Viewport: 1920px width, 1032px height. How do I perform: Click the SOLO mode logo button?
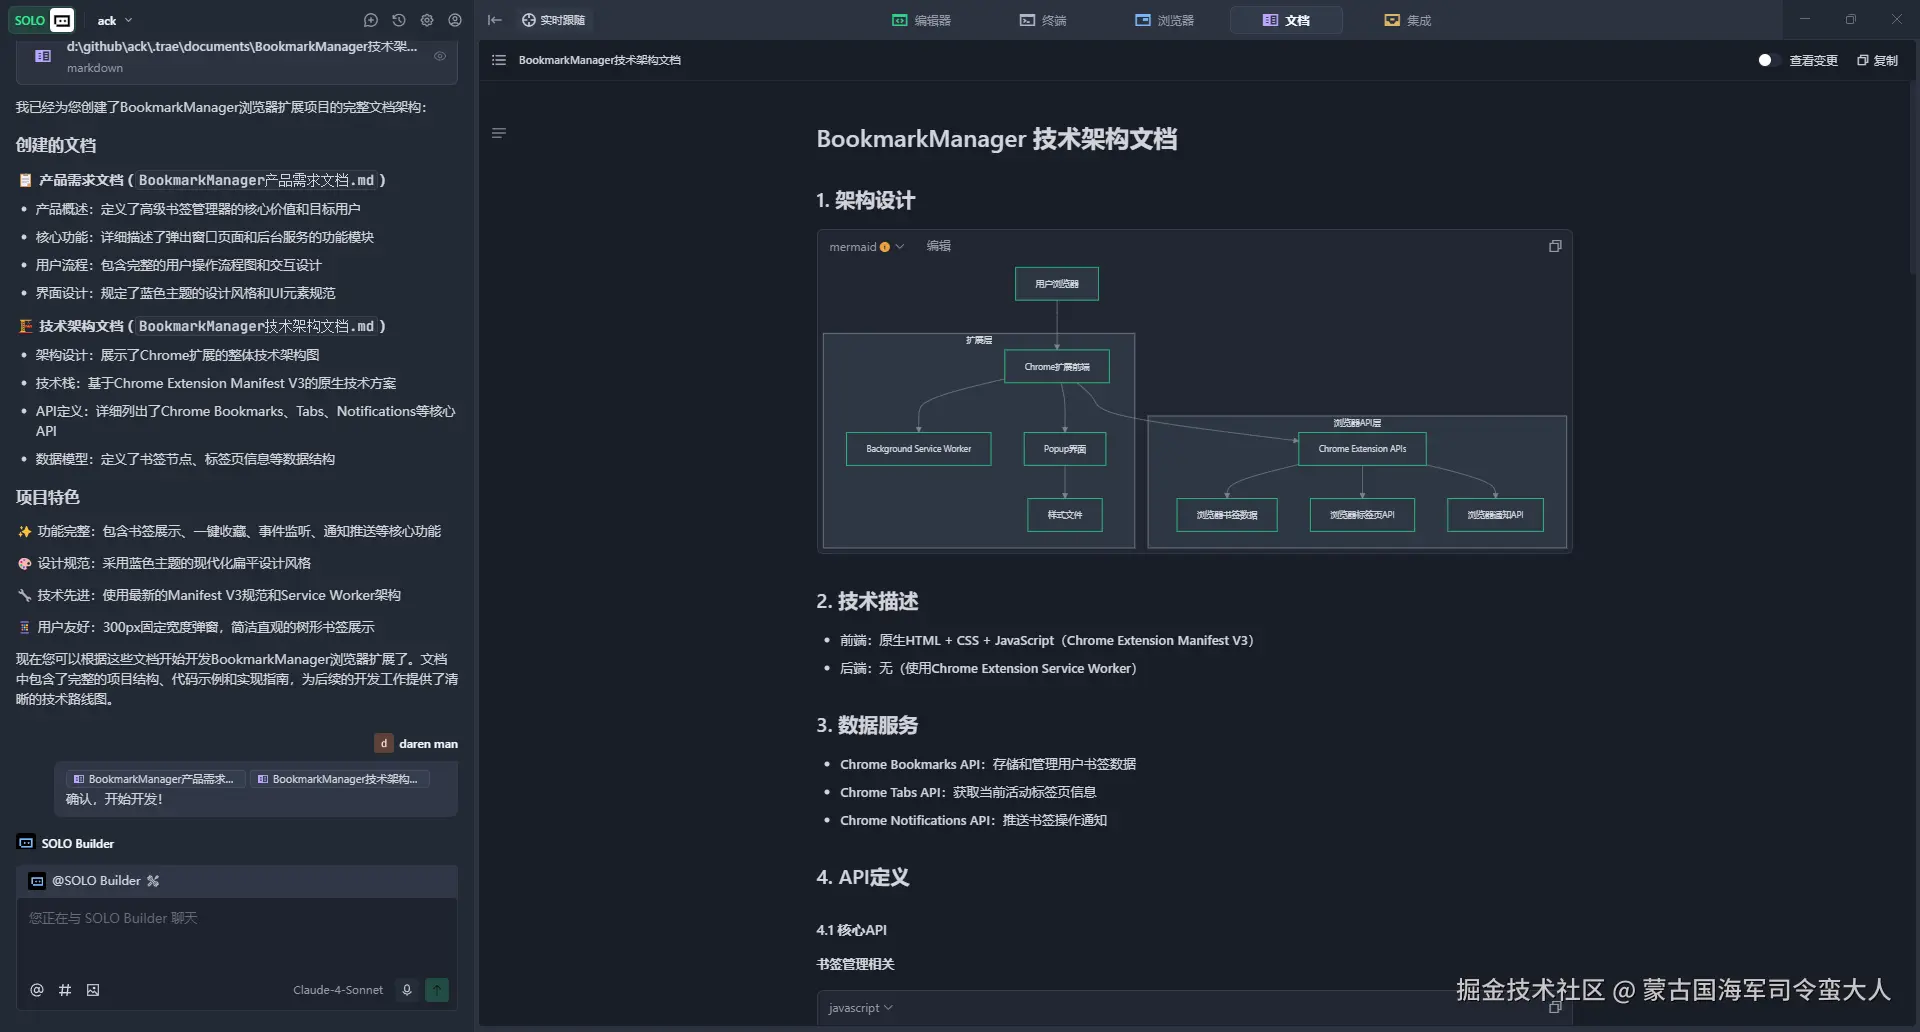click(43, 20)
